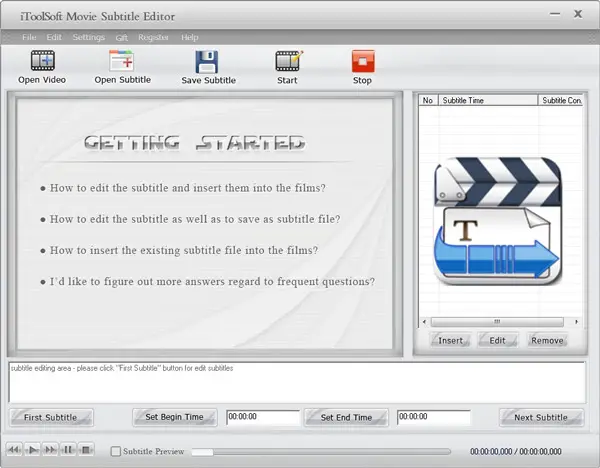
Task: Open the File menu
Action: (x=29, y=37)
